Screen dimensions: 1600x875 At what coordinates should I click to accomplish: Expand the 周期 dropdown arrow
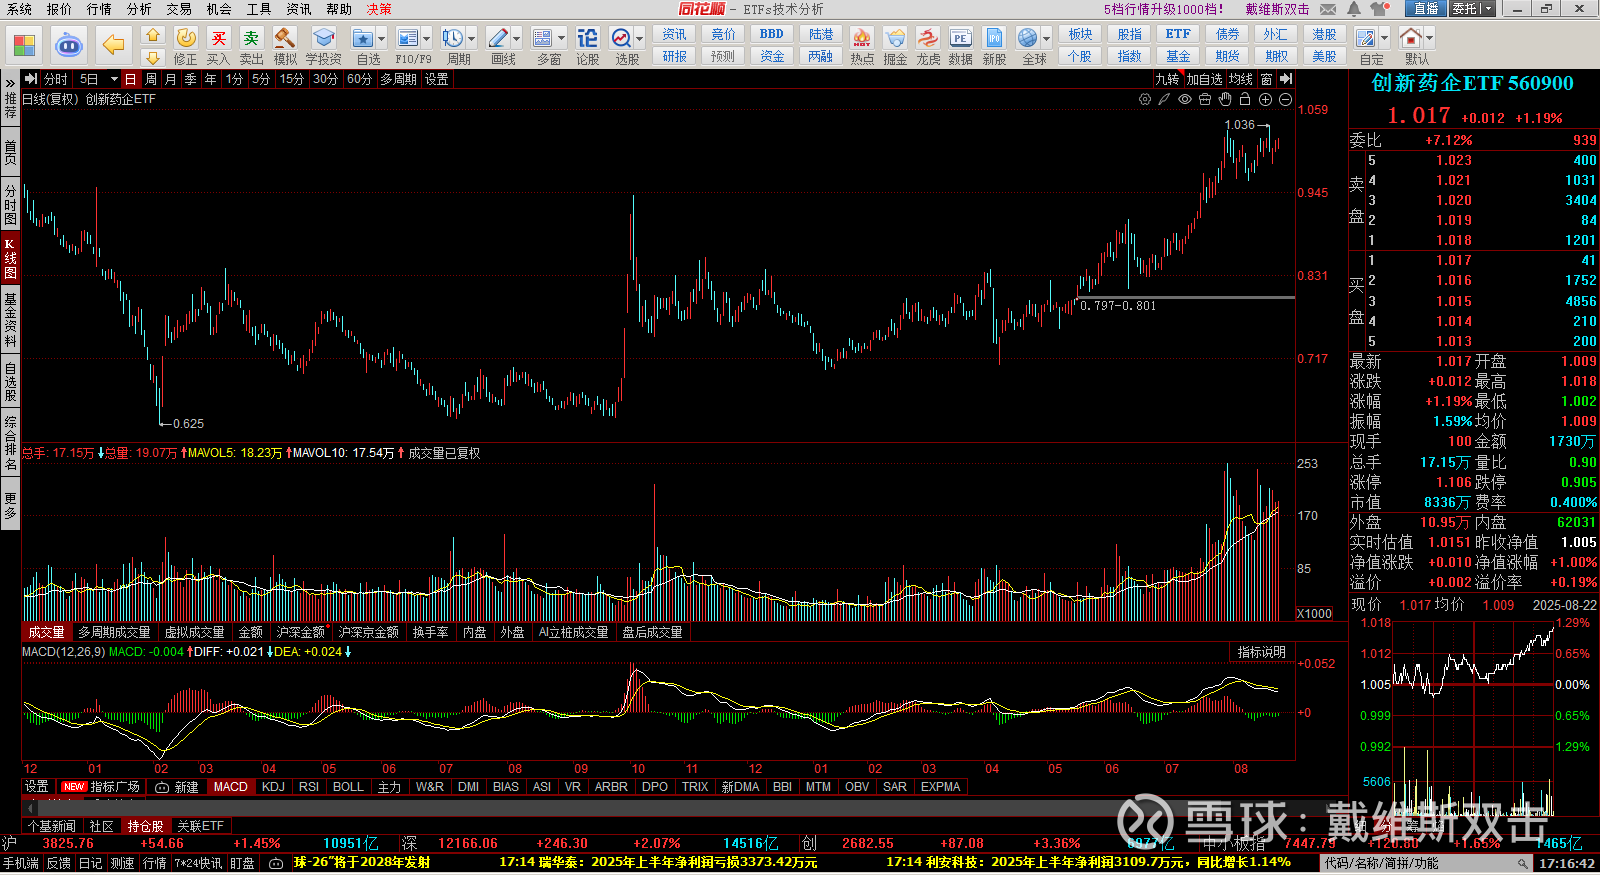472,39
